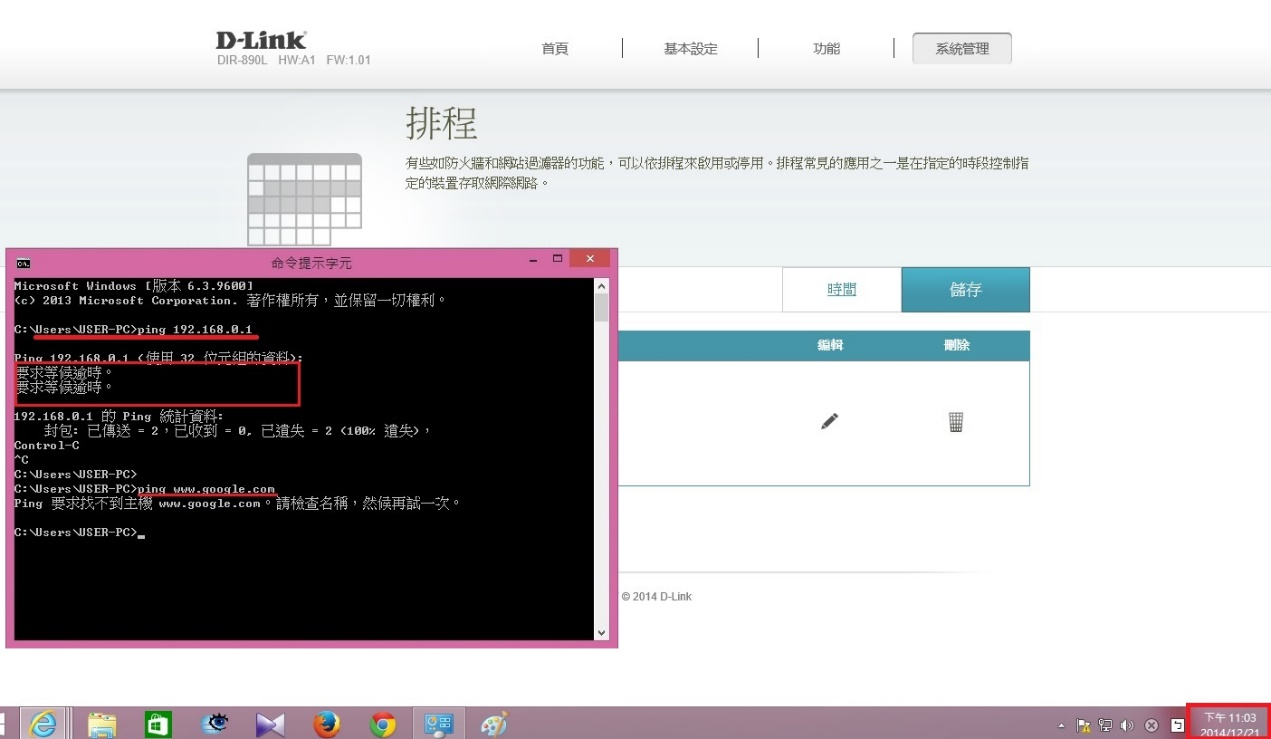
Task: Open Windows Store from the taskbar
Action: [x=158, y=724]
